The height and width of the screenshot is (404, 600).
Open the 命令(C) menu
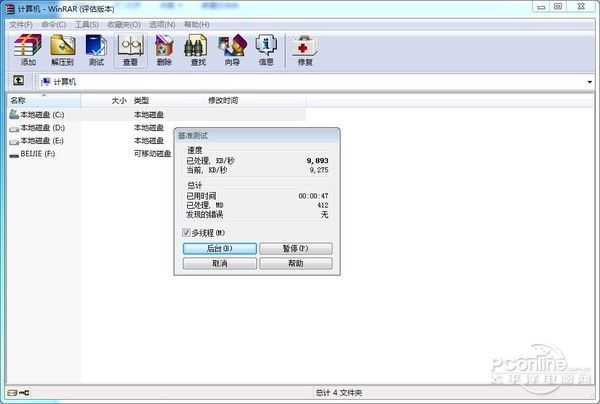tap(54, 24)
